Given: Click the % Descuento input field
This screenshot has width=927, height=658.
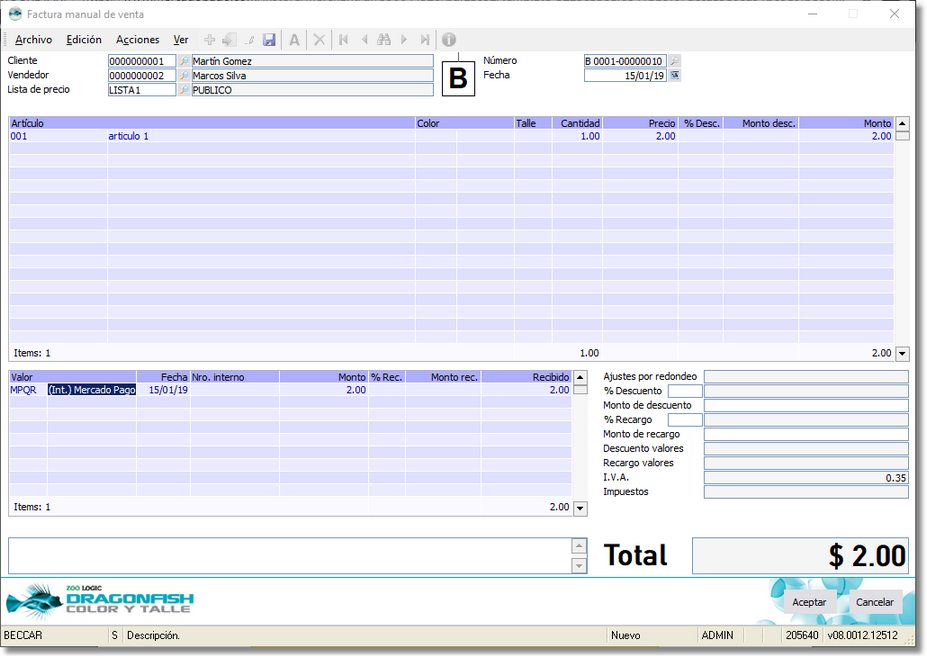Looking at the screenshot, I should [685, 391].
